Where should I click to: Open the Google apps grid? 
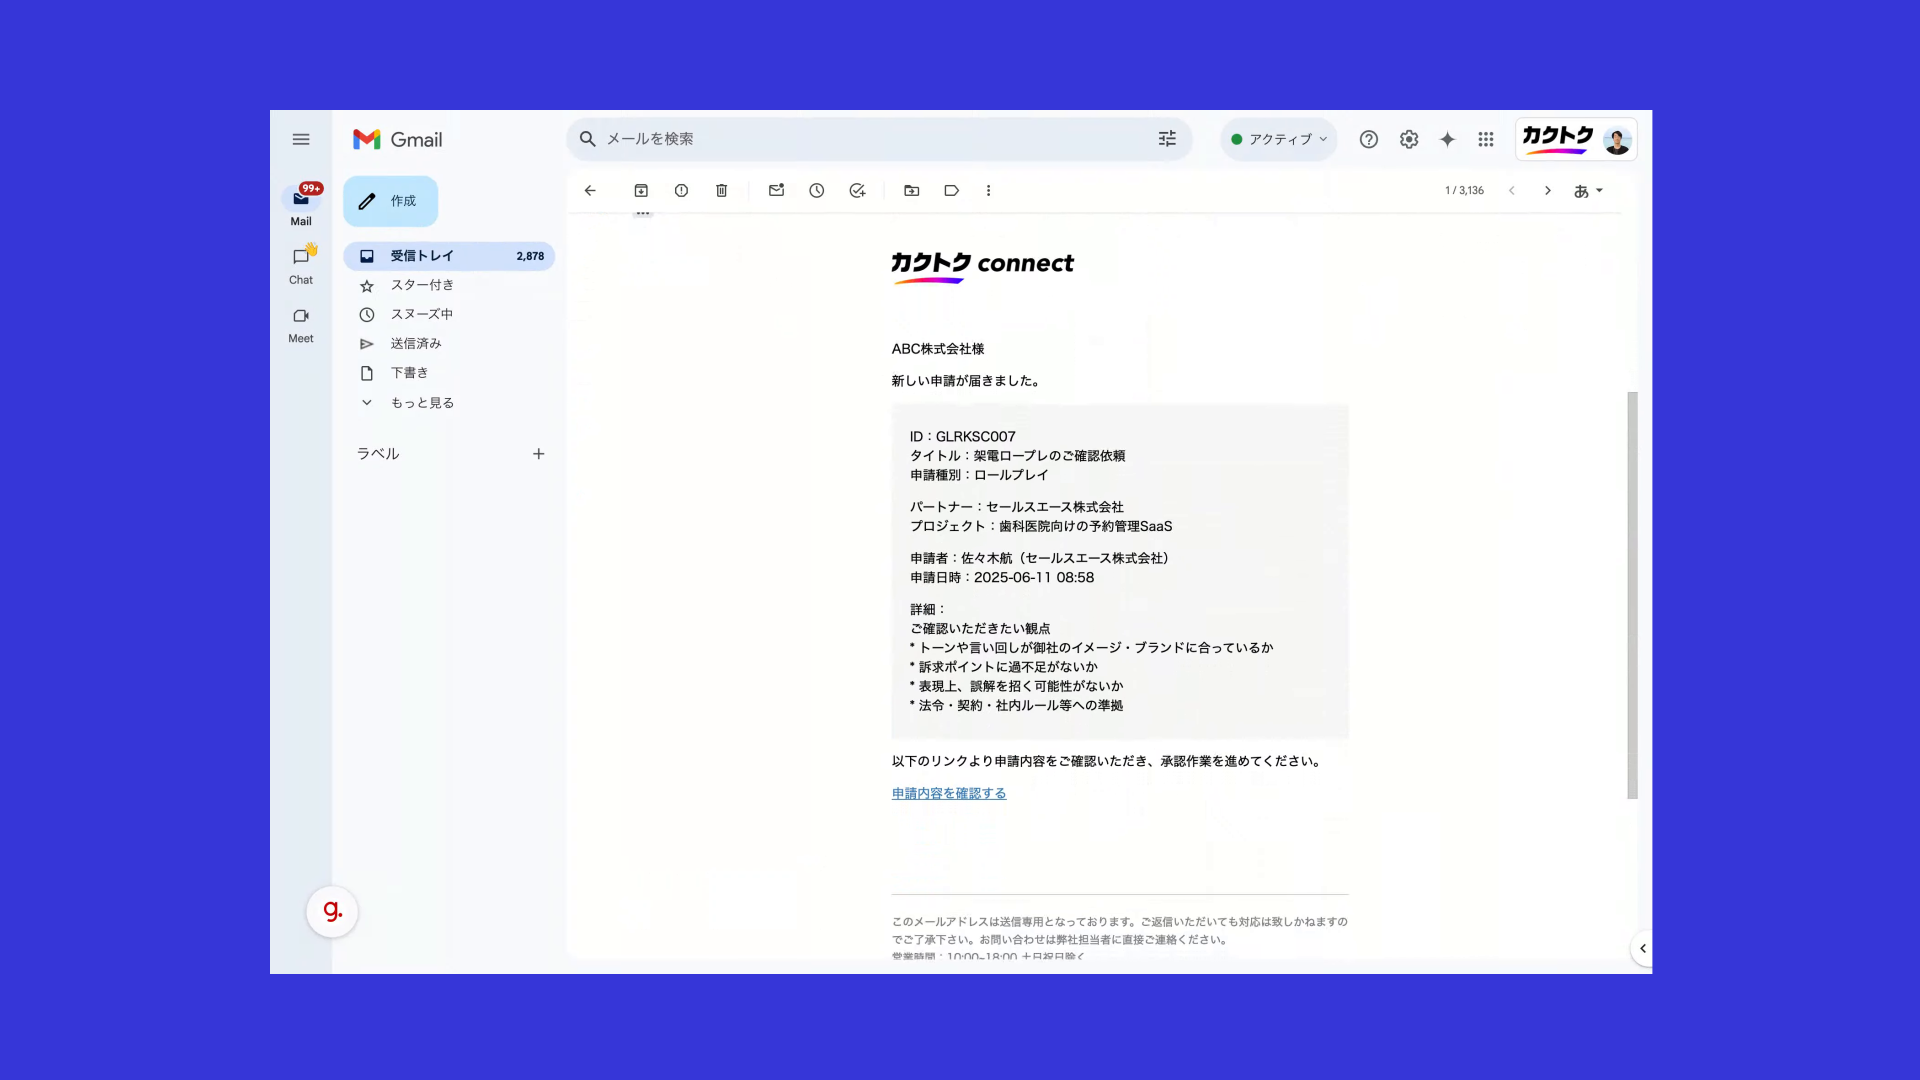[1486, 139]
